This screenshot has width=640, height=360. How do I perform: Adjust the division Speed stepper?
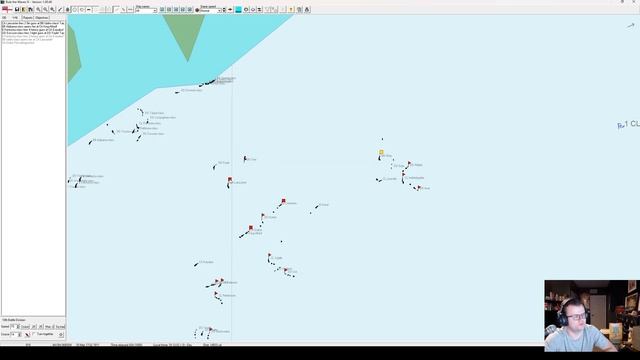pyautogui.click(x=18, y=327)
